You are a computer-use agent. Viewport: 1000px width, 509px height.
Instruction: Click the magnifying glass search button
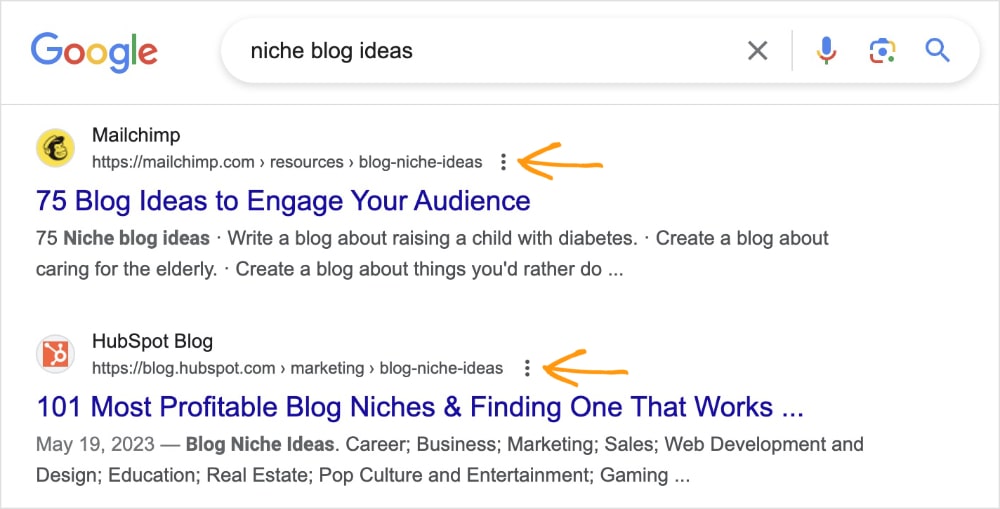[x=937, y=50]
